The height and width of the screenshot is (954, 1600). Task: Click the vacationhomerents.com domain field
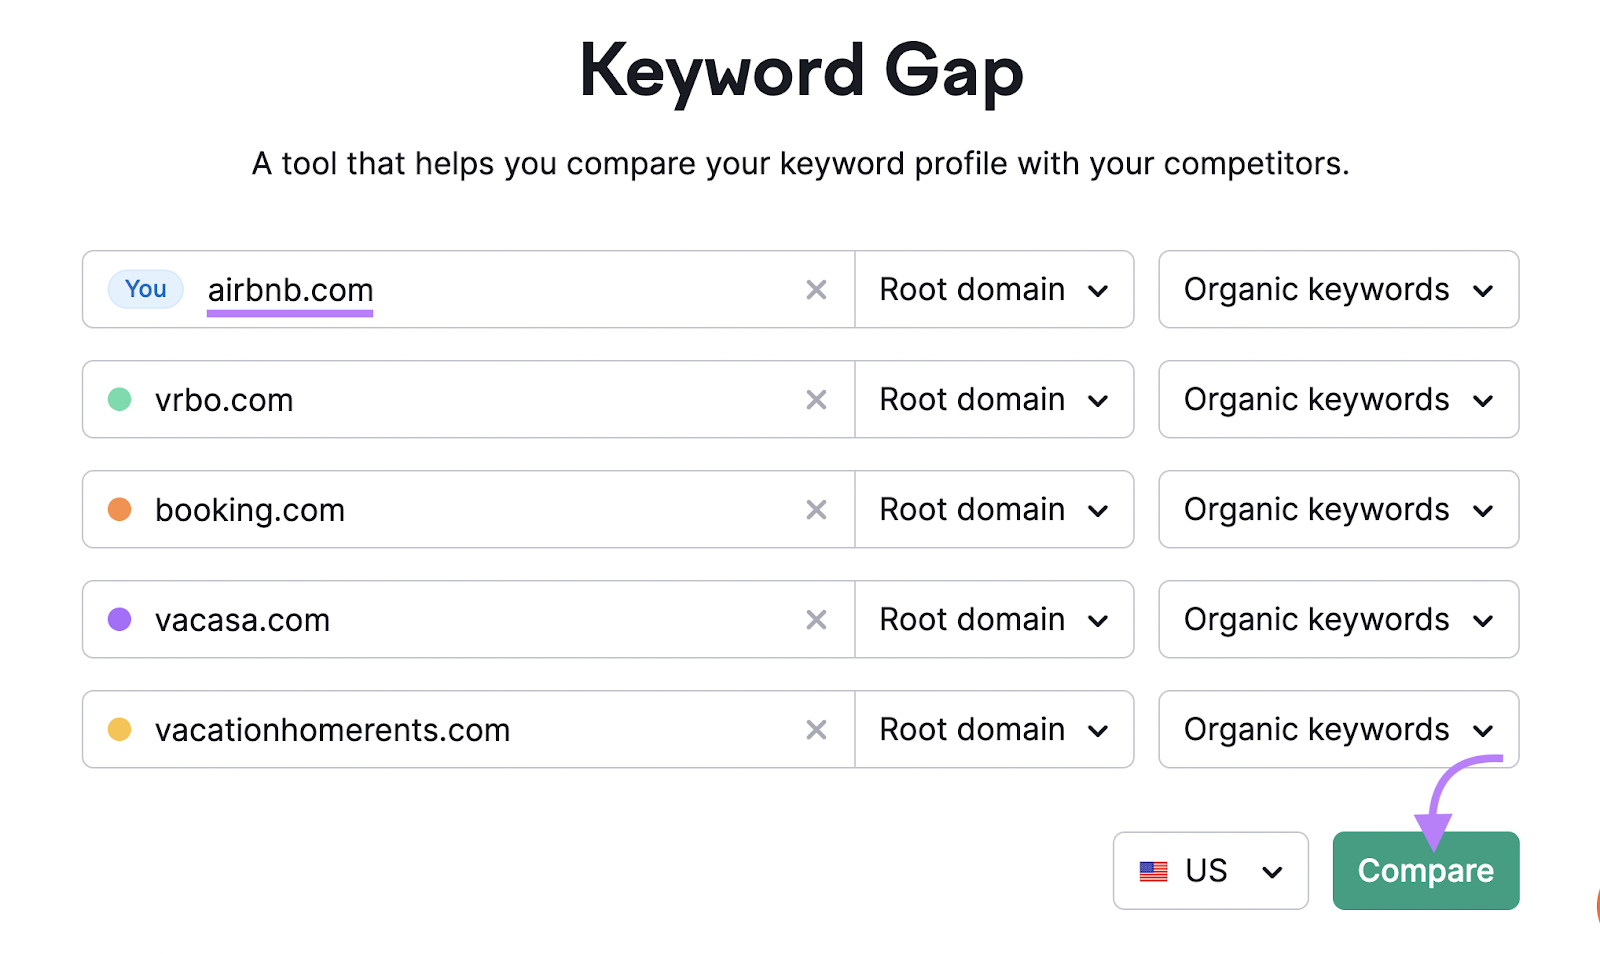450,729
